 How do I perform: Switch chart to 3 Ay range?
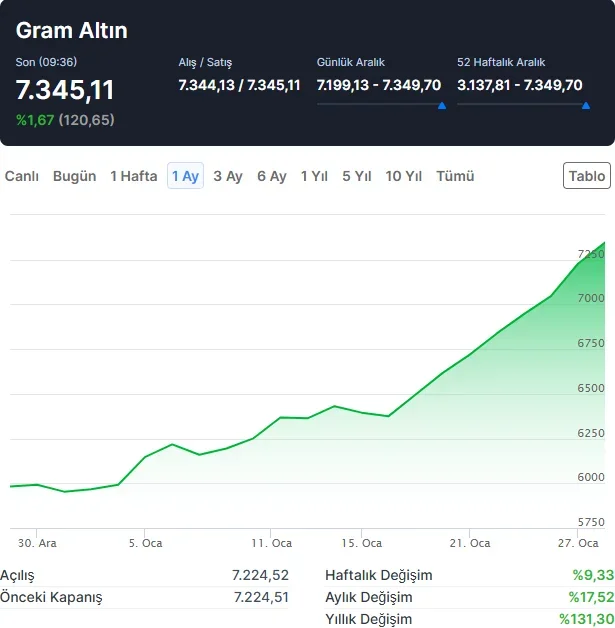coord(228,176)
